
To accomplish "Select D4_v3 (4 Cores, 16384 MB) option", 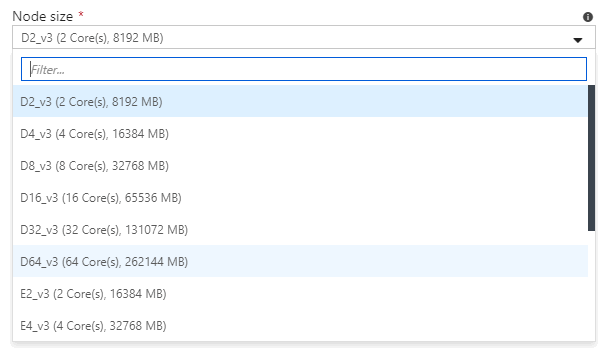I will 300,133.
